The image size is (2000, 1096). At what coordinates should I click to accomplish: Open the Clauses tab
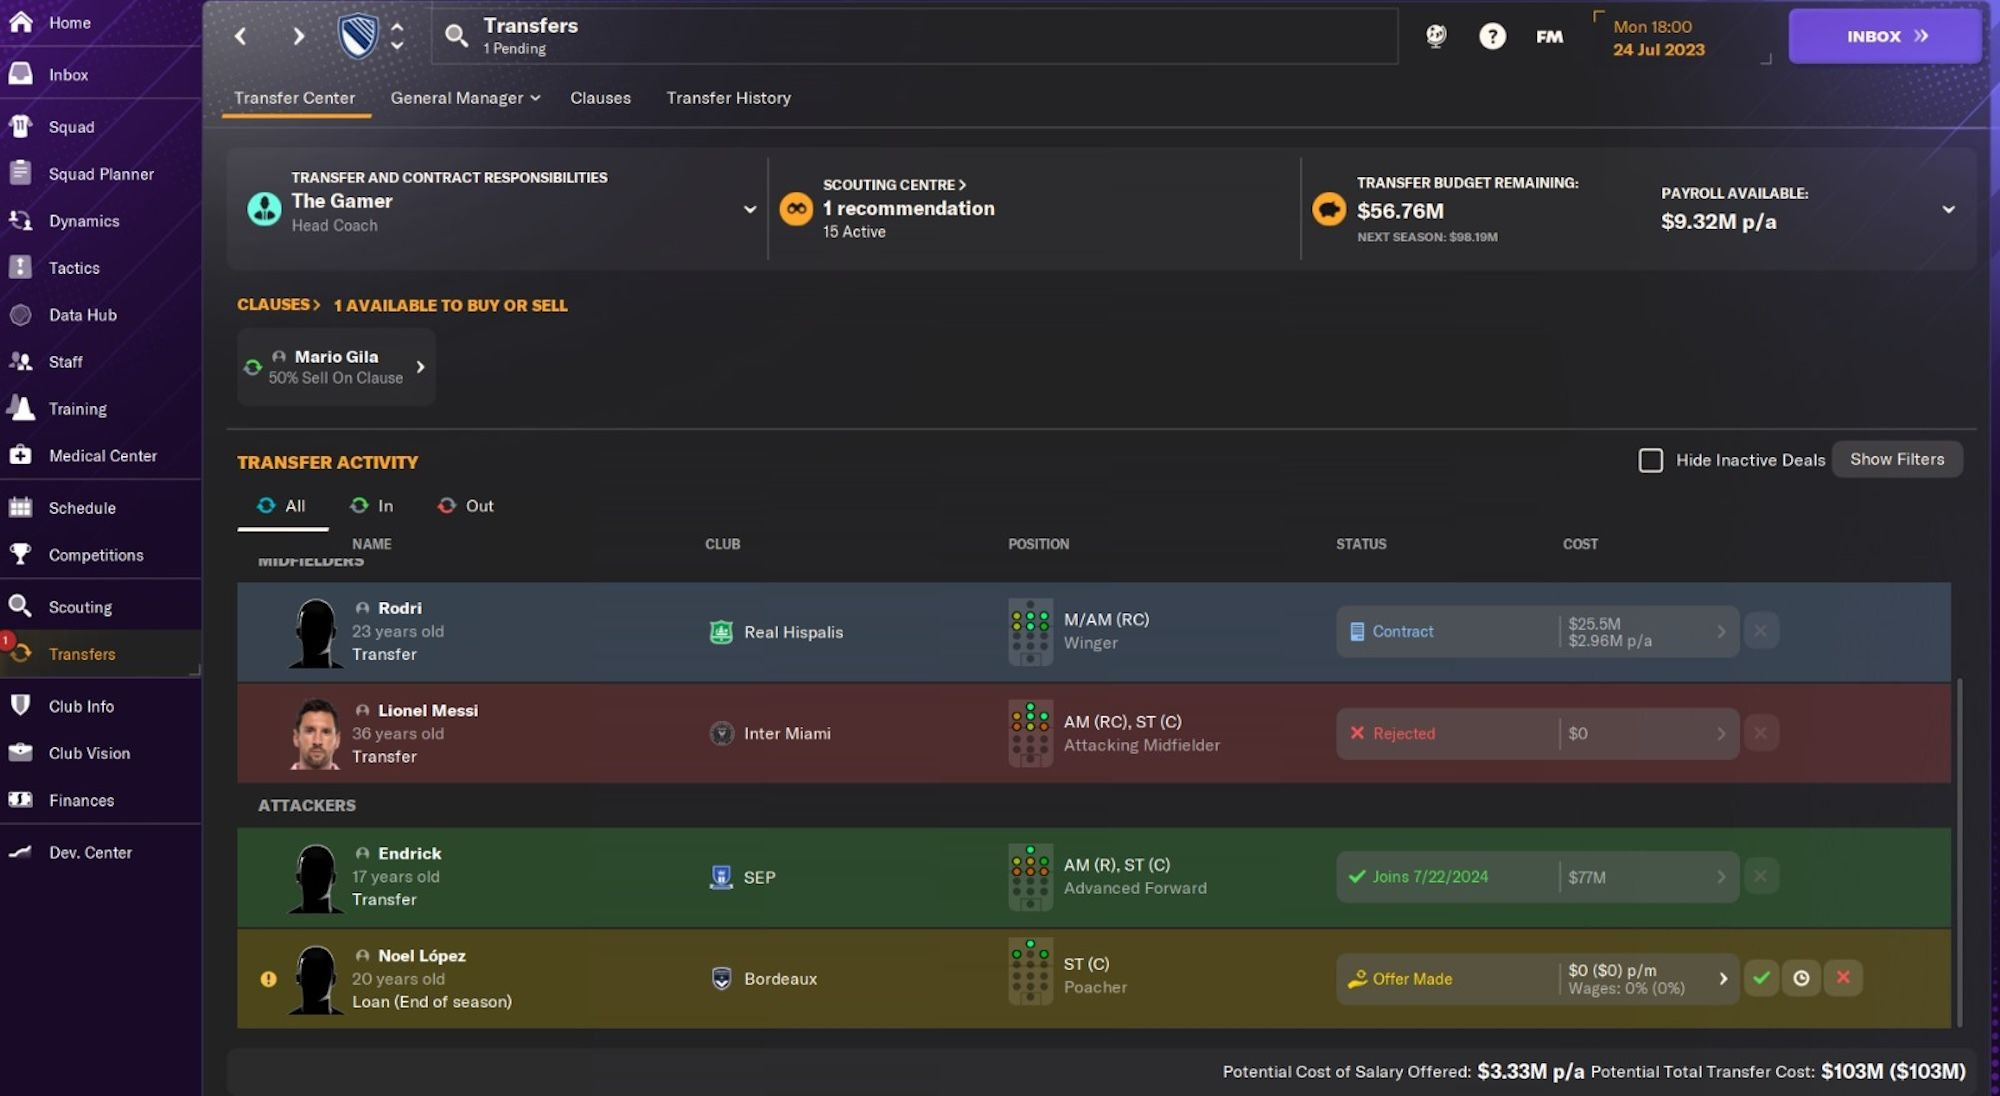pos(600,98)
